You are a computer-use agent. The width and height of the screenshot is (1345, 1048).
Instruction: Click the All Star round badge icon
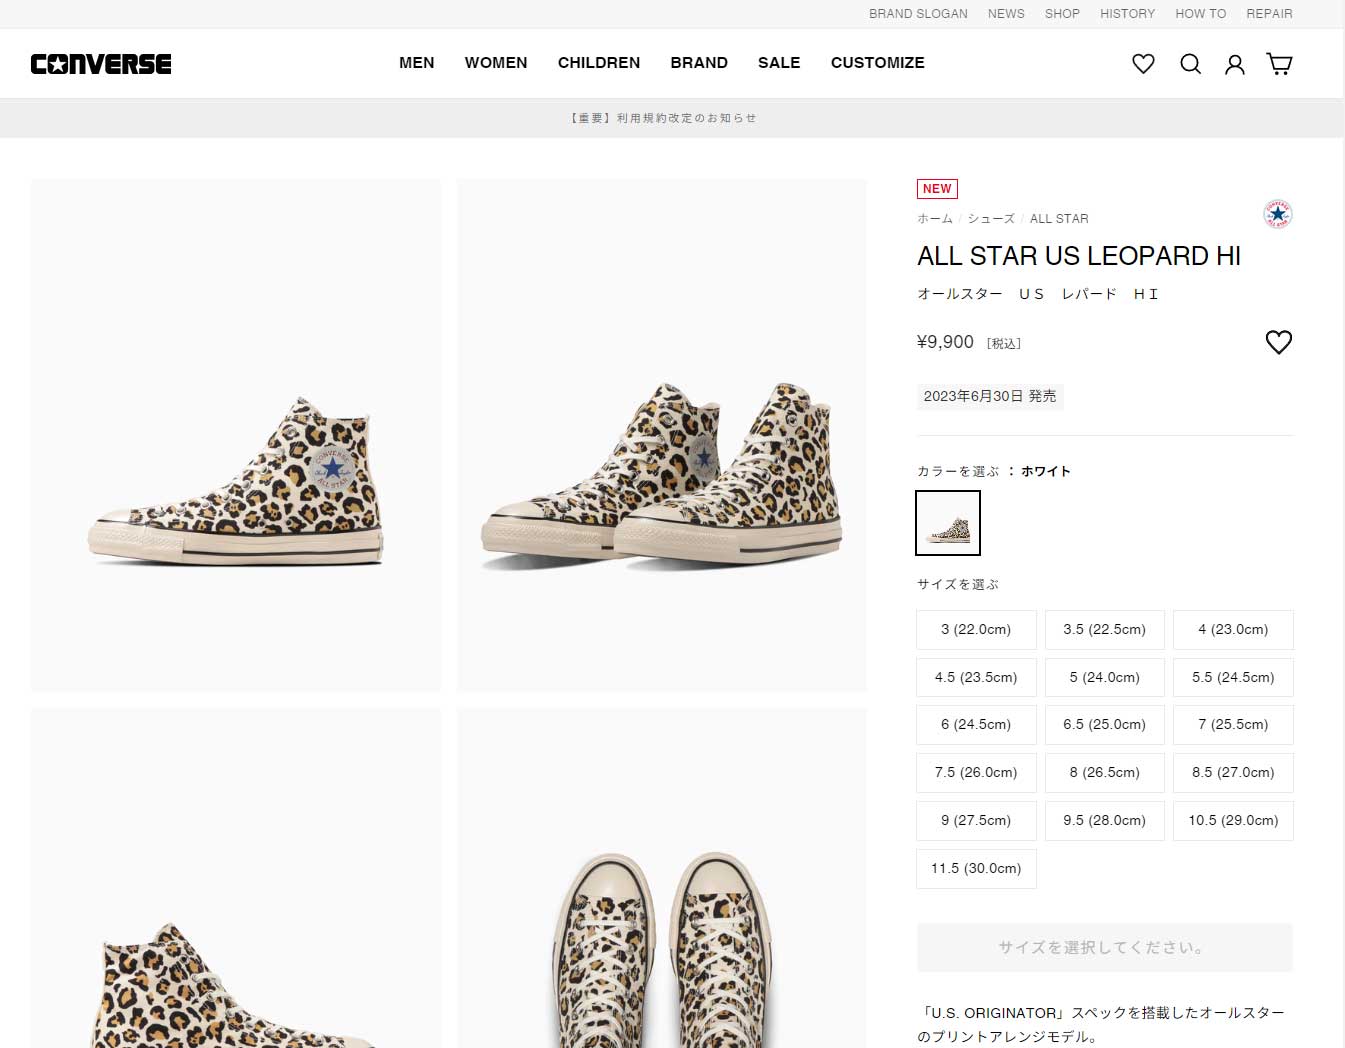(x=1277, y=214)
